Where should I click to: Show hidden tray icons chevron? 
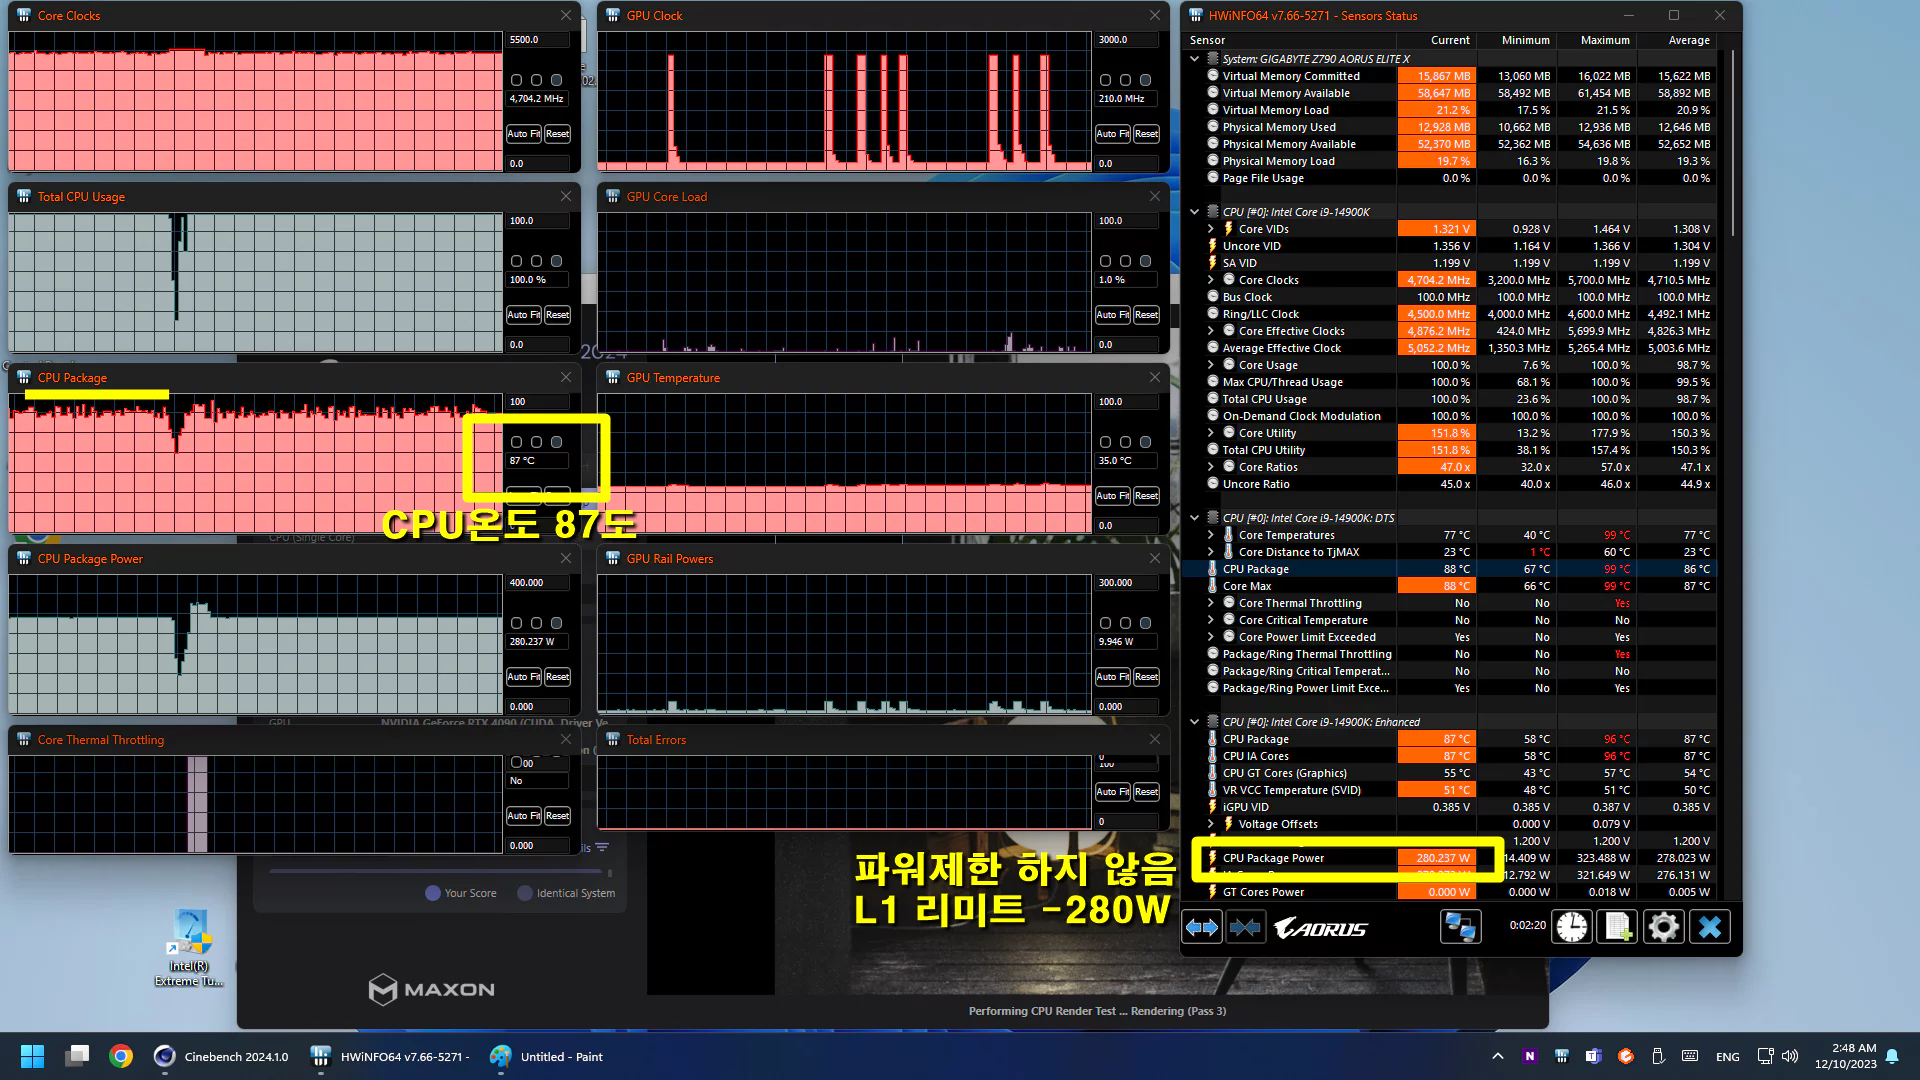[x=1497, y=1057]
